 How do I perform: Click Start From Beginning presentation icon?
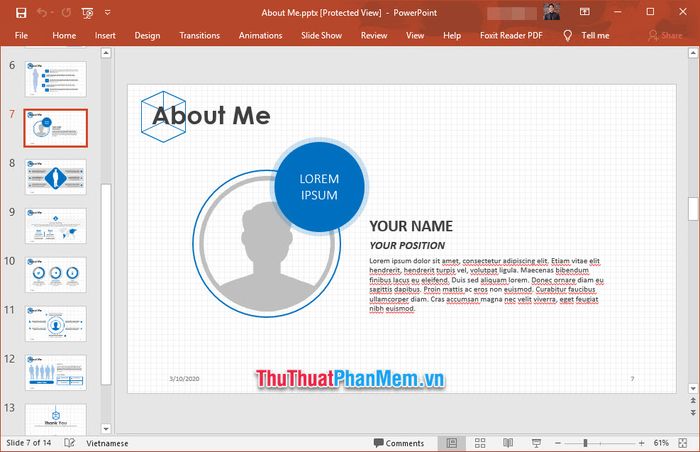point(89,13)
